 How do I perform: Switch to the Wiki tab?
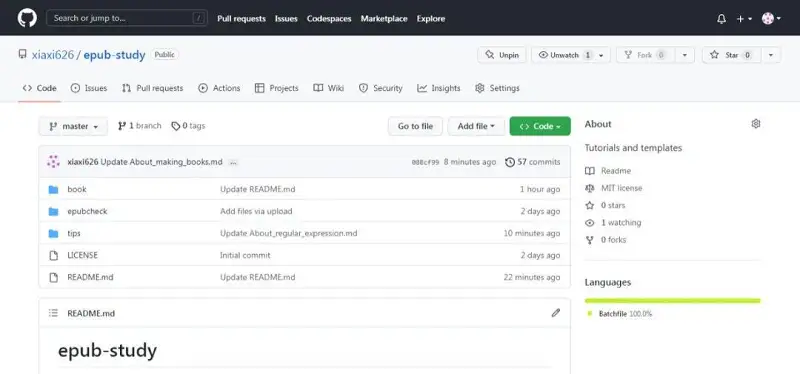click(x=329, y=88)
